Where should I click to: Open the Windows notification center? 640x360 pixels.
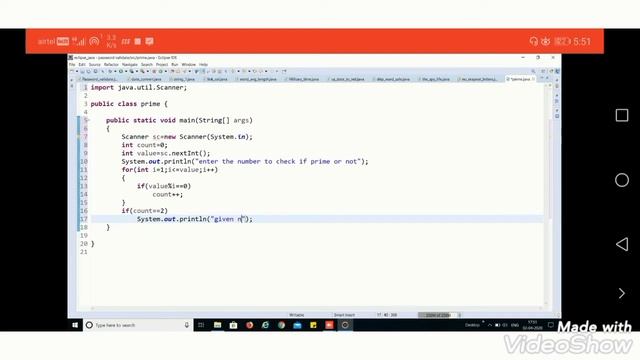coord(551,325)
